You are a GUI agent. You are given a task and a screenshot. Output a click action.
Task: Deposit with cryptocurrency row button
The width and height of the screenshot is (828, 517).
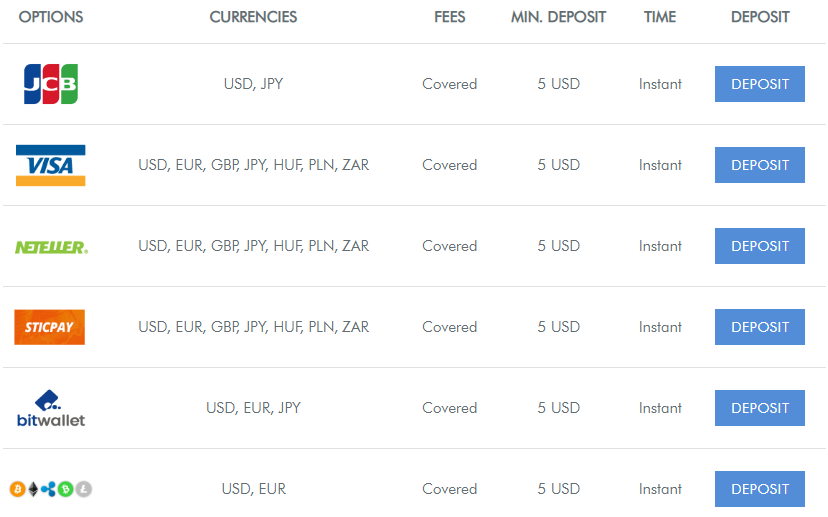759,489
